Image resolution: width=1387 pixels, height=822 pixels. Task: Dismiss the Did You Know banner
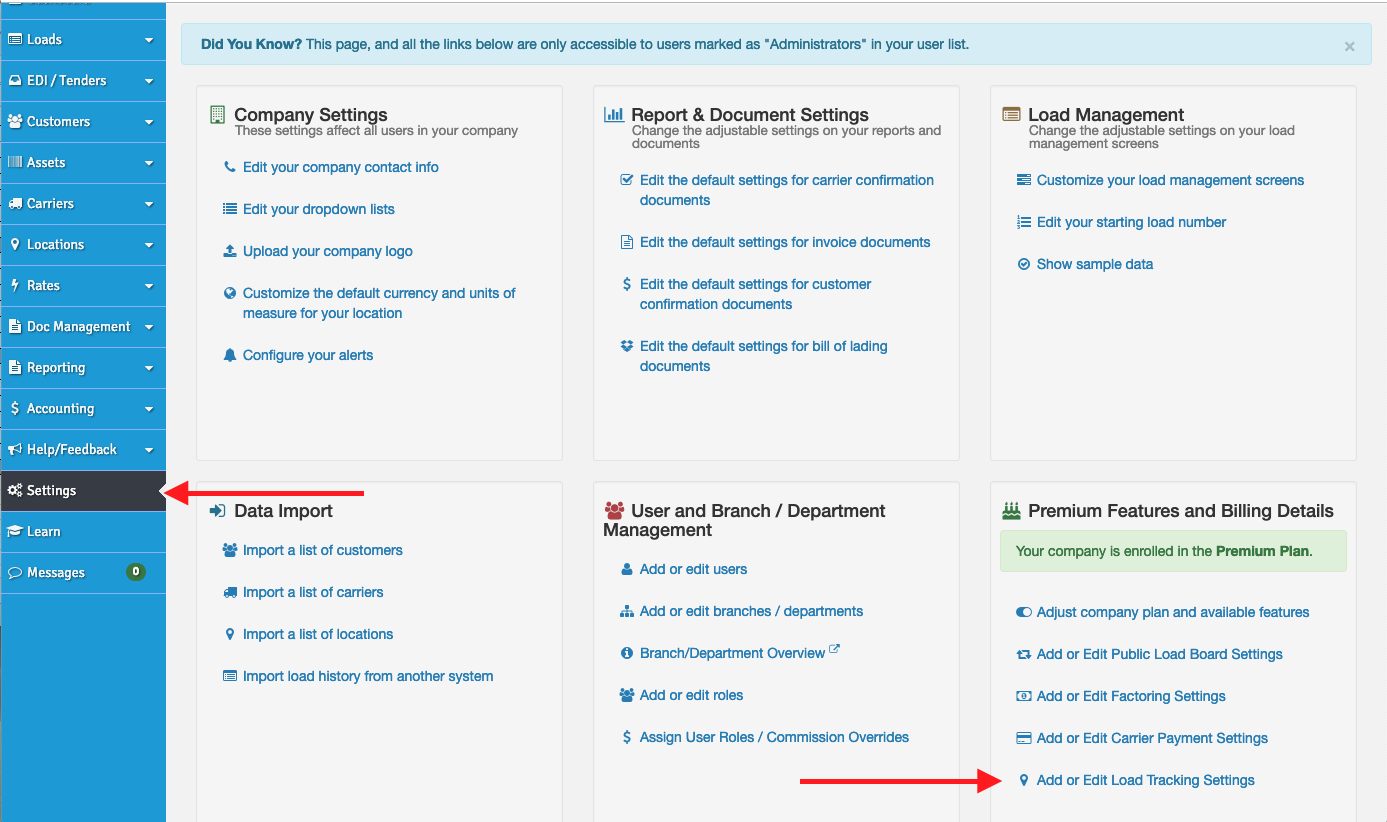click(1349, 47)
